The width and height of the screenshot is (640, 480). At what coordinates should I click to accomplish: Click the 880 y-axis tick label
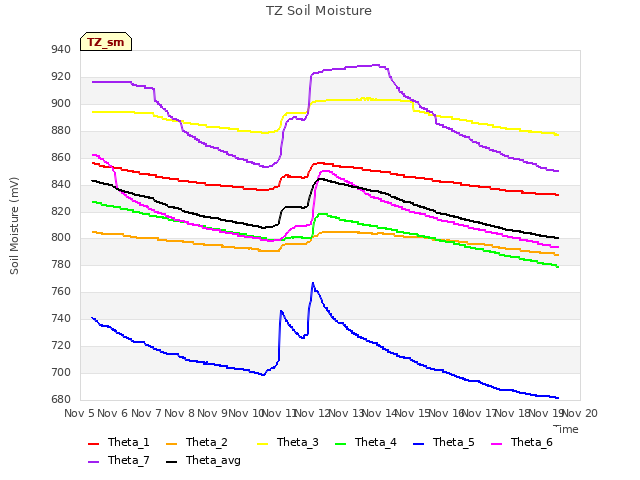(61, 131)
